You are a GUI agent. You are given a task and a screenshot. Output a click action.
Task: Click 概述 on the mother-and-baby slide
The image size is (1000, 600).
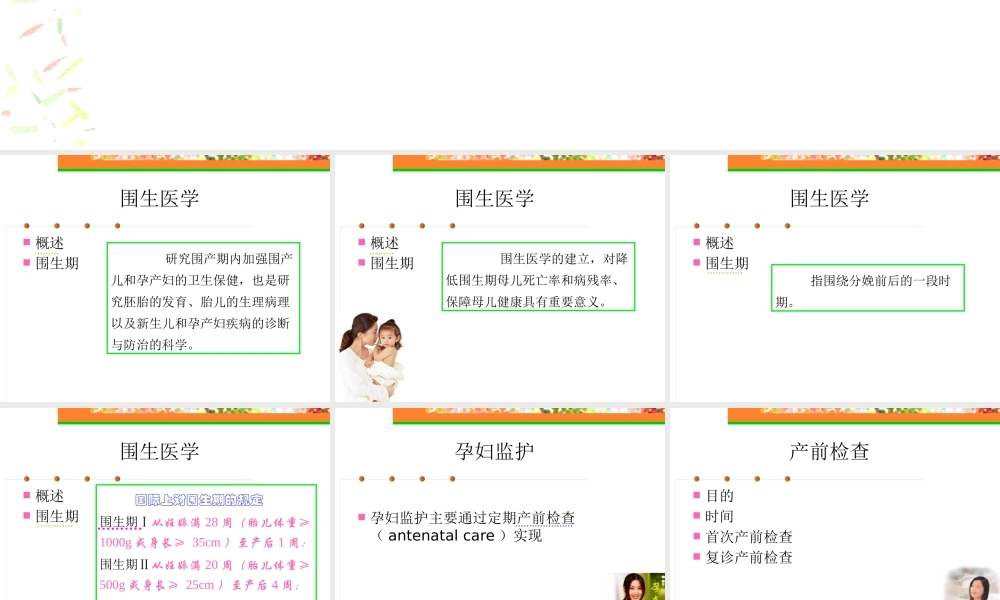(x=385, y=243)
